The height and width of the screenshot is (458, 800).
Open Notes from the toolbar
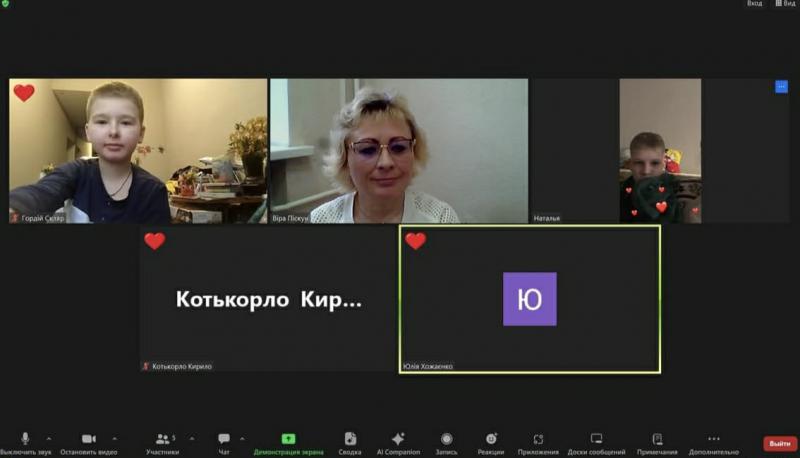pos(657,440)
